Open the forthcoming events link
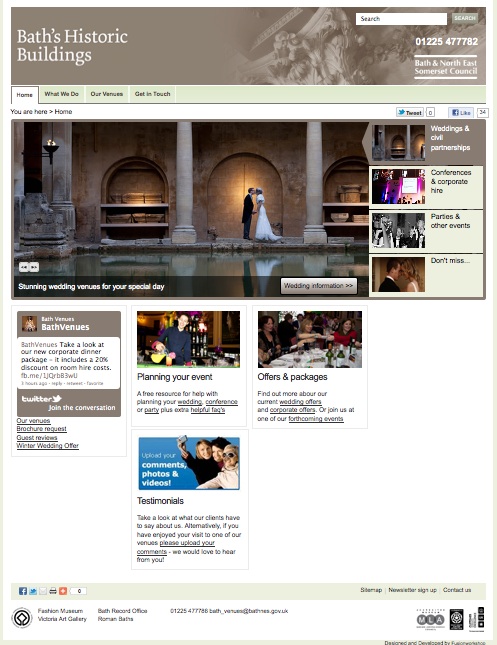The width and height of the screenshot is (497, 645). (316, 419)
